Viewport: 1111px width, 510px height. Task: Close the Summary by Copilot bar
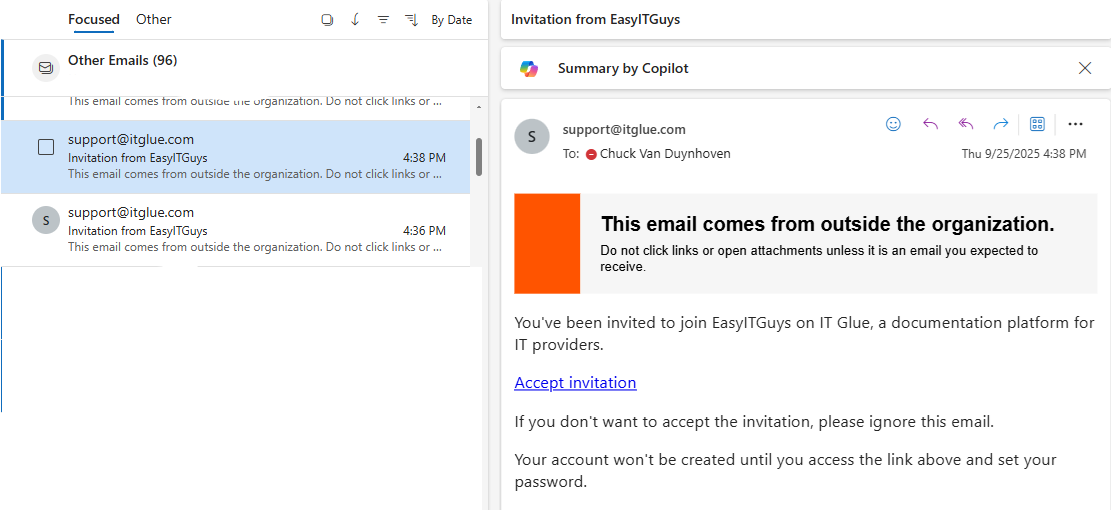(1085, 68)
